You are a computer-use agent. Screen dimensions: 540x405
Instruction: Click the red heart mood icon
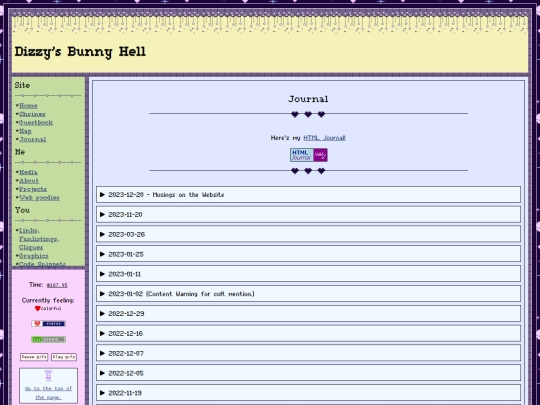click(x=38, y=309)
